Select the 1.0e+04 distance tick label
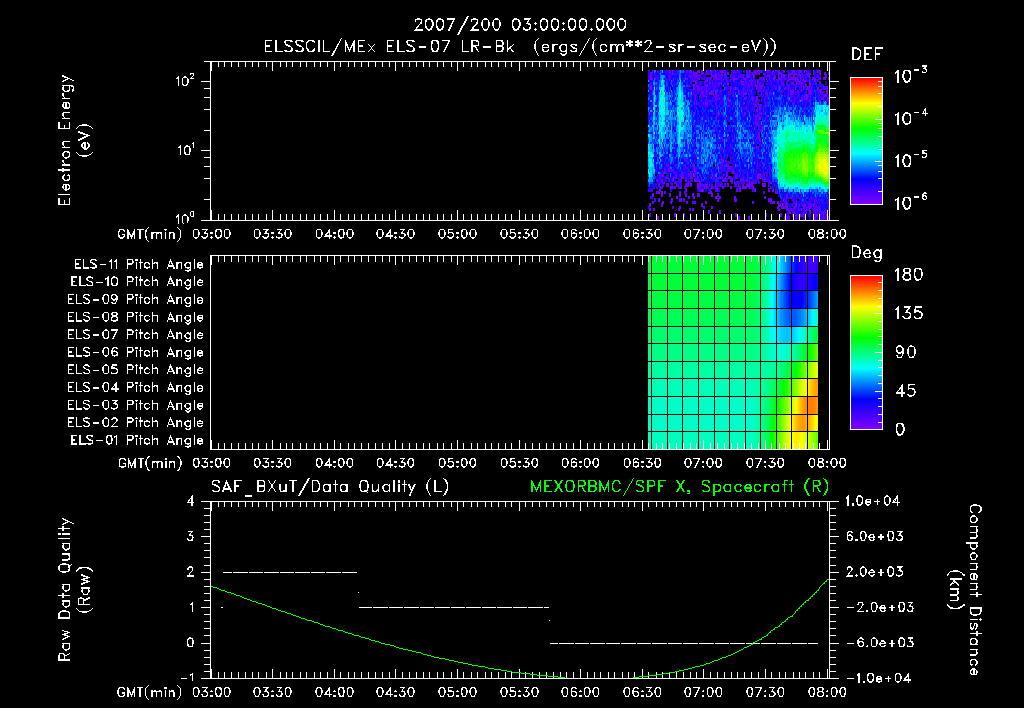 point(872,501)
